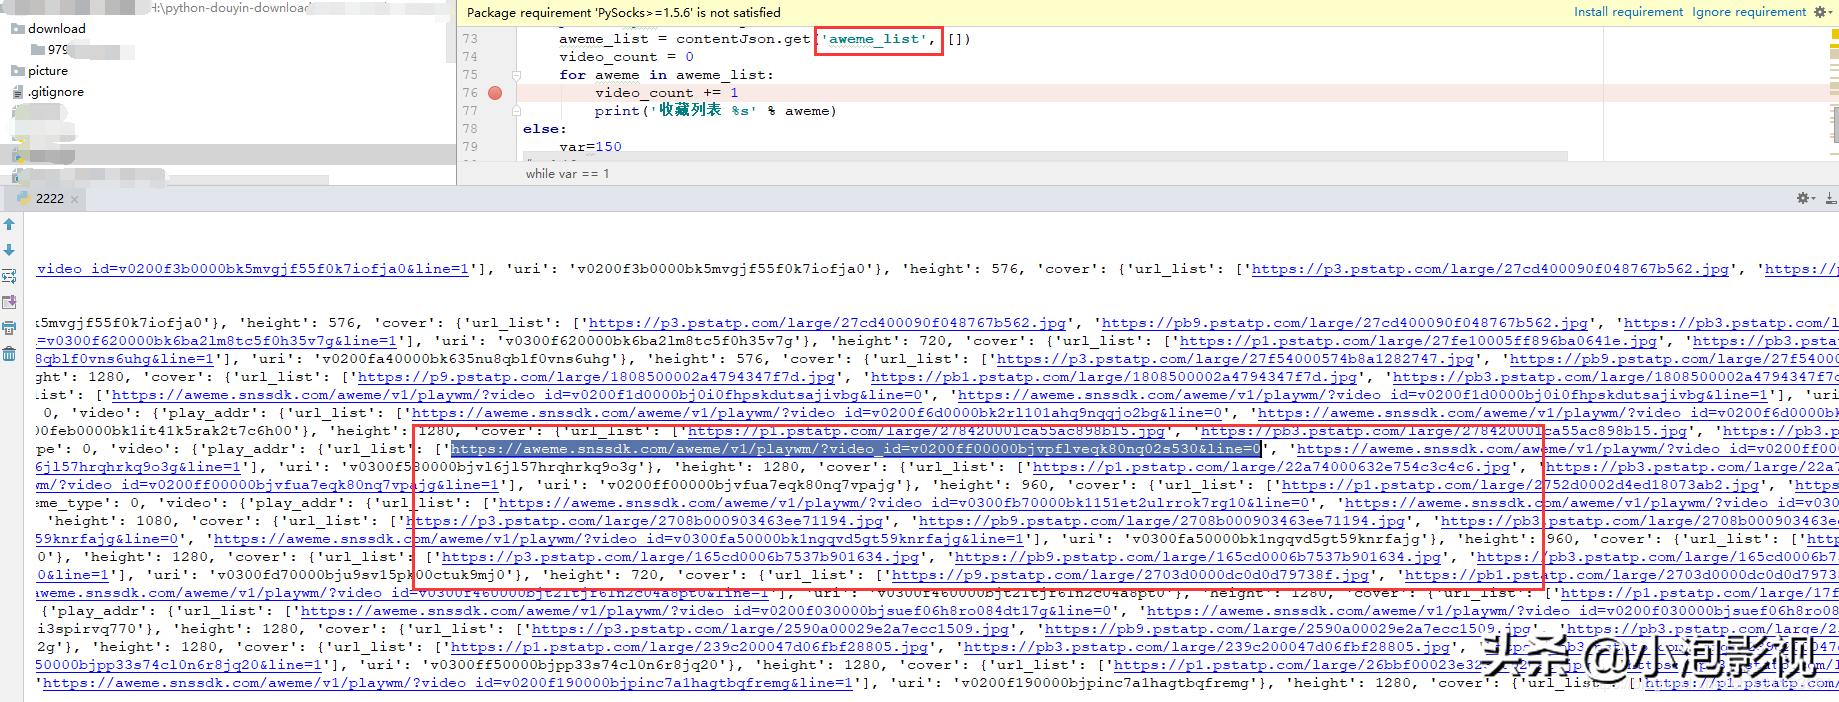Open playwm link ending bjpinc7alhagtbqfremg&line=1
Screen dimensions: 1839x702
(448, 683)
